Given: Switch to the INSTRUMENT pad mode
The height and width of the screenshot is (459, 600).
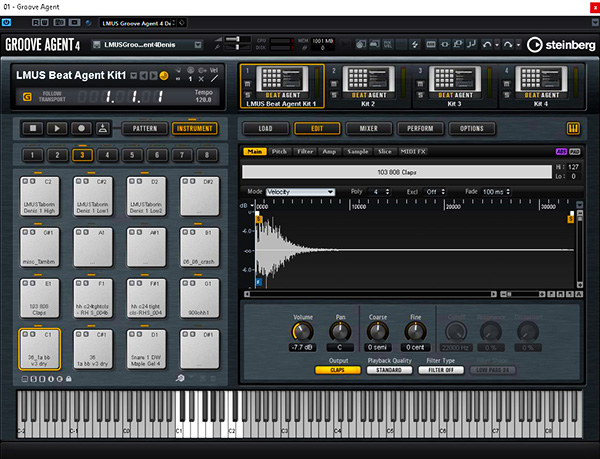Looking at the screenshot, I should (x=194, y=129).
